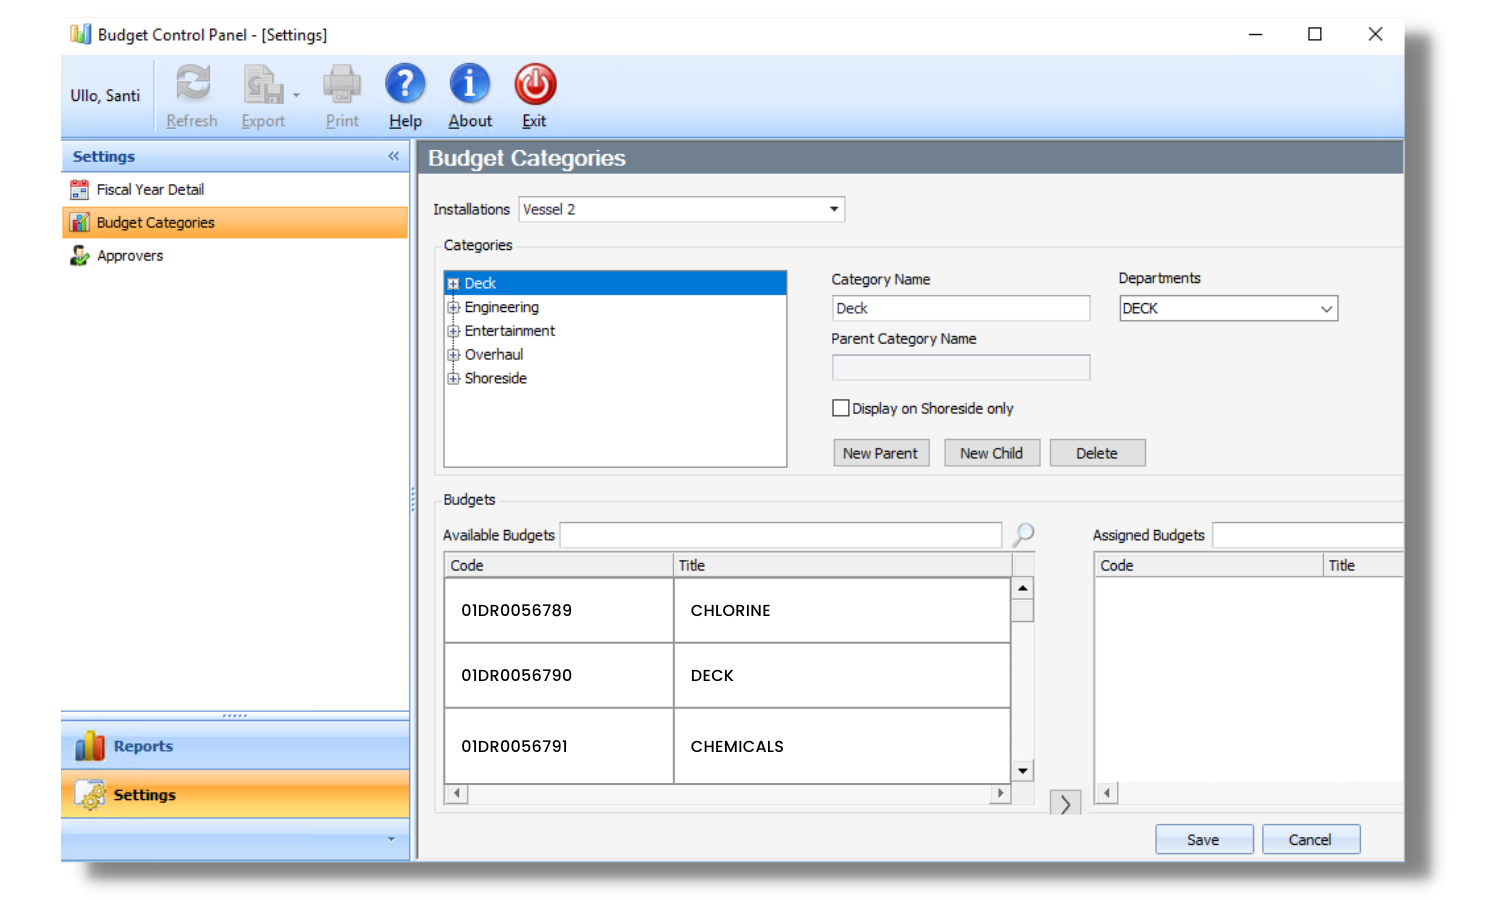Click inside the Category Name field

pos(960,307)
